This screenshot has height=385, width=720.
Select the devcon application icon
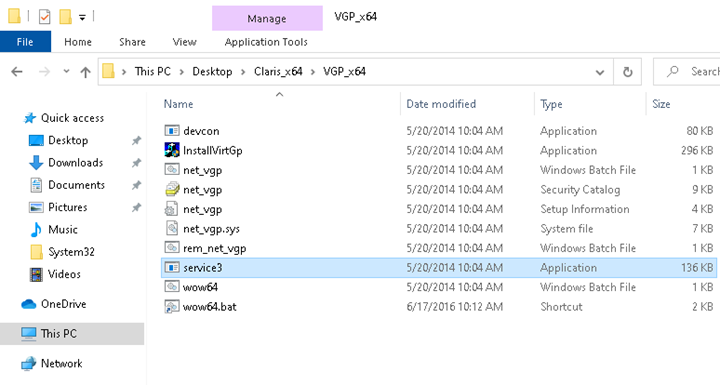172,131
